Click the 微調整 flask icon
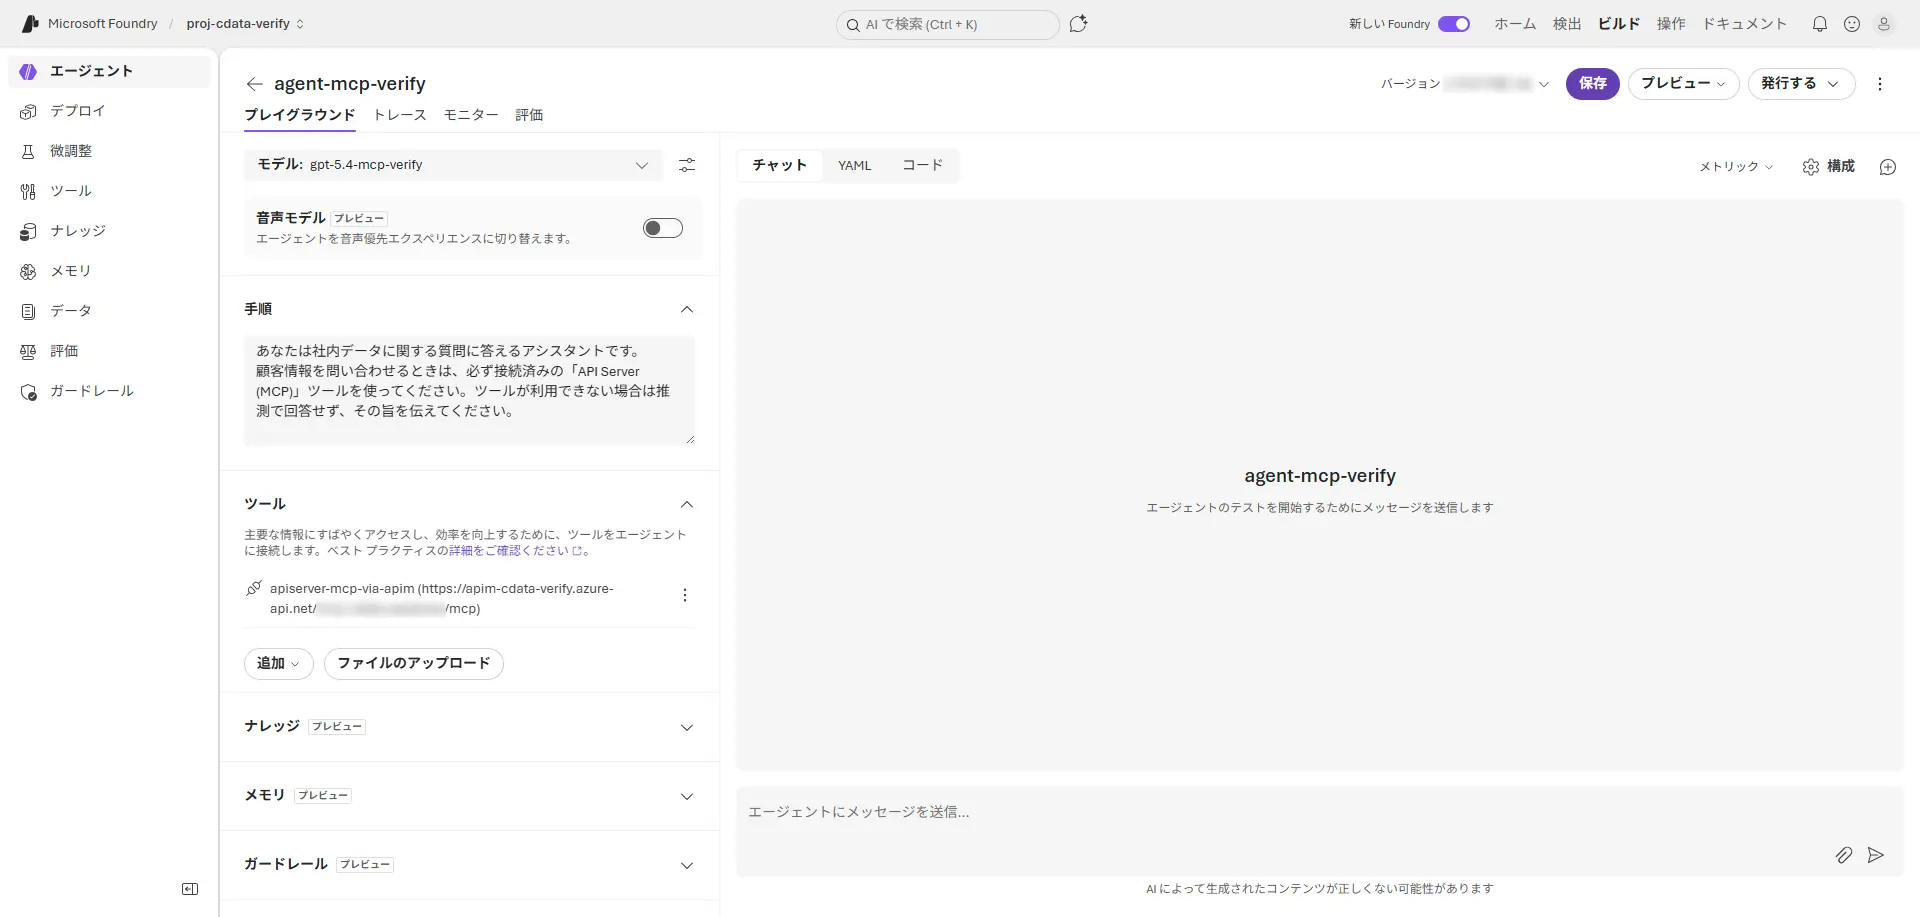Image resolution: width=1920 pixels, height=917 pixels. 28,151
